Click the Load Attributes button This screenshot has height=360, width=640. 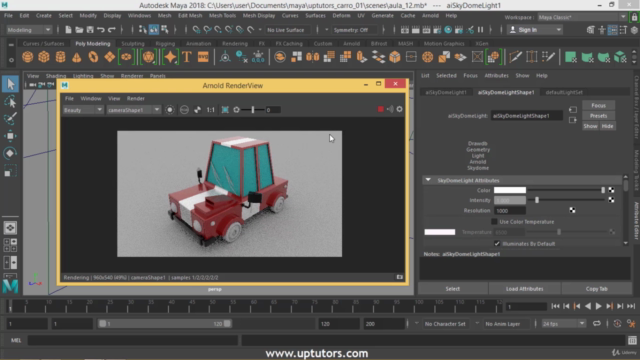[524, 289]
